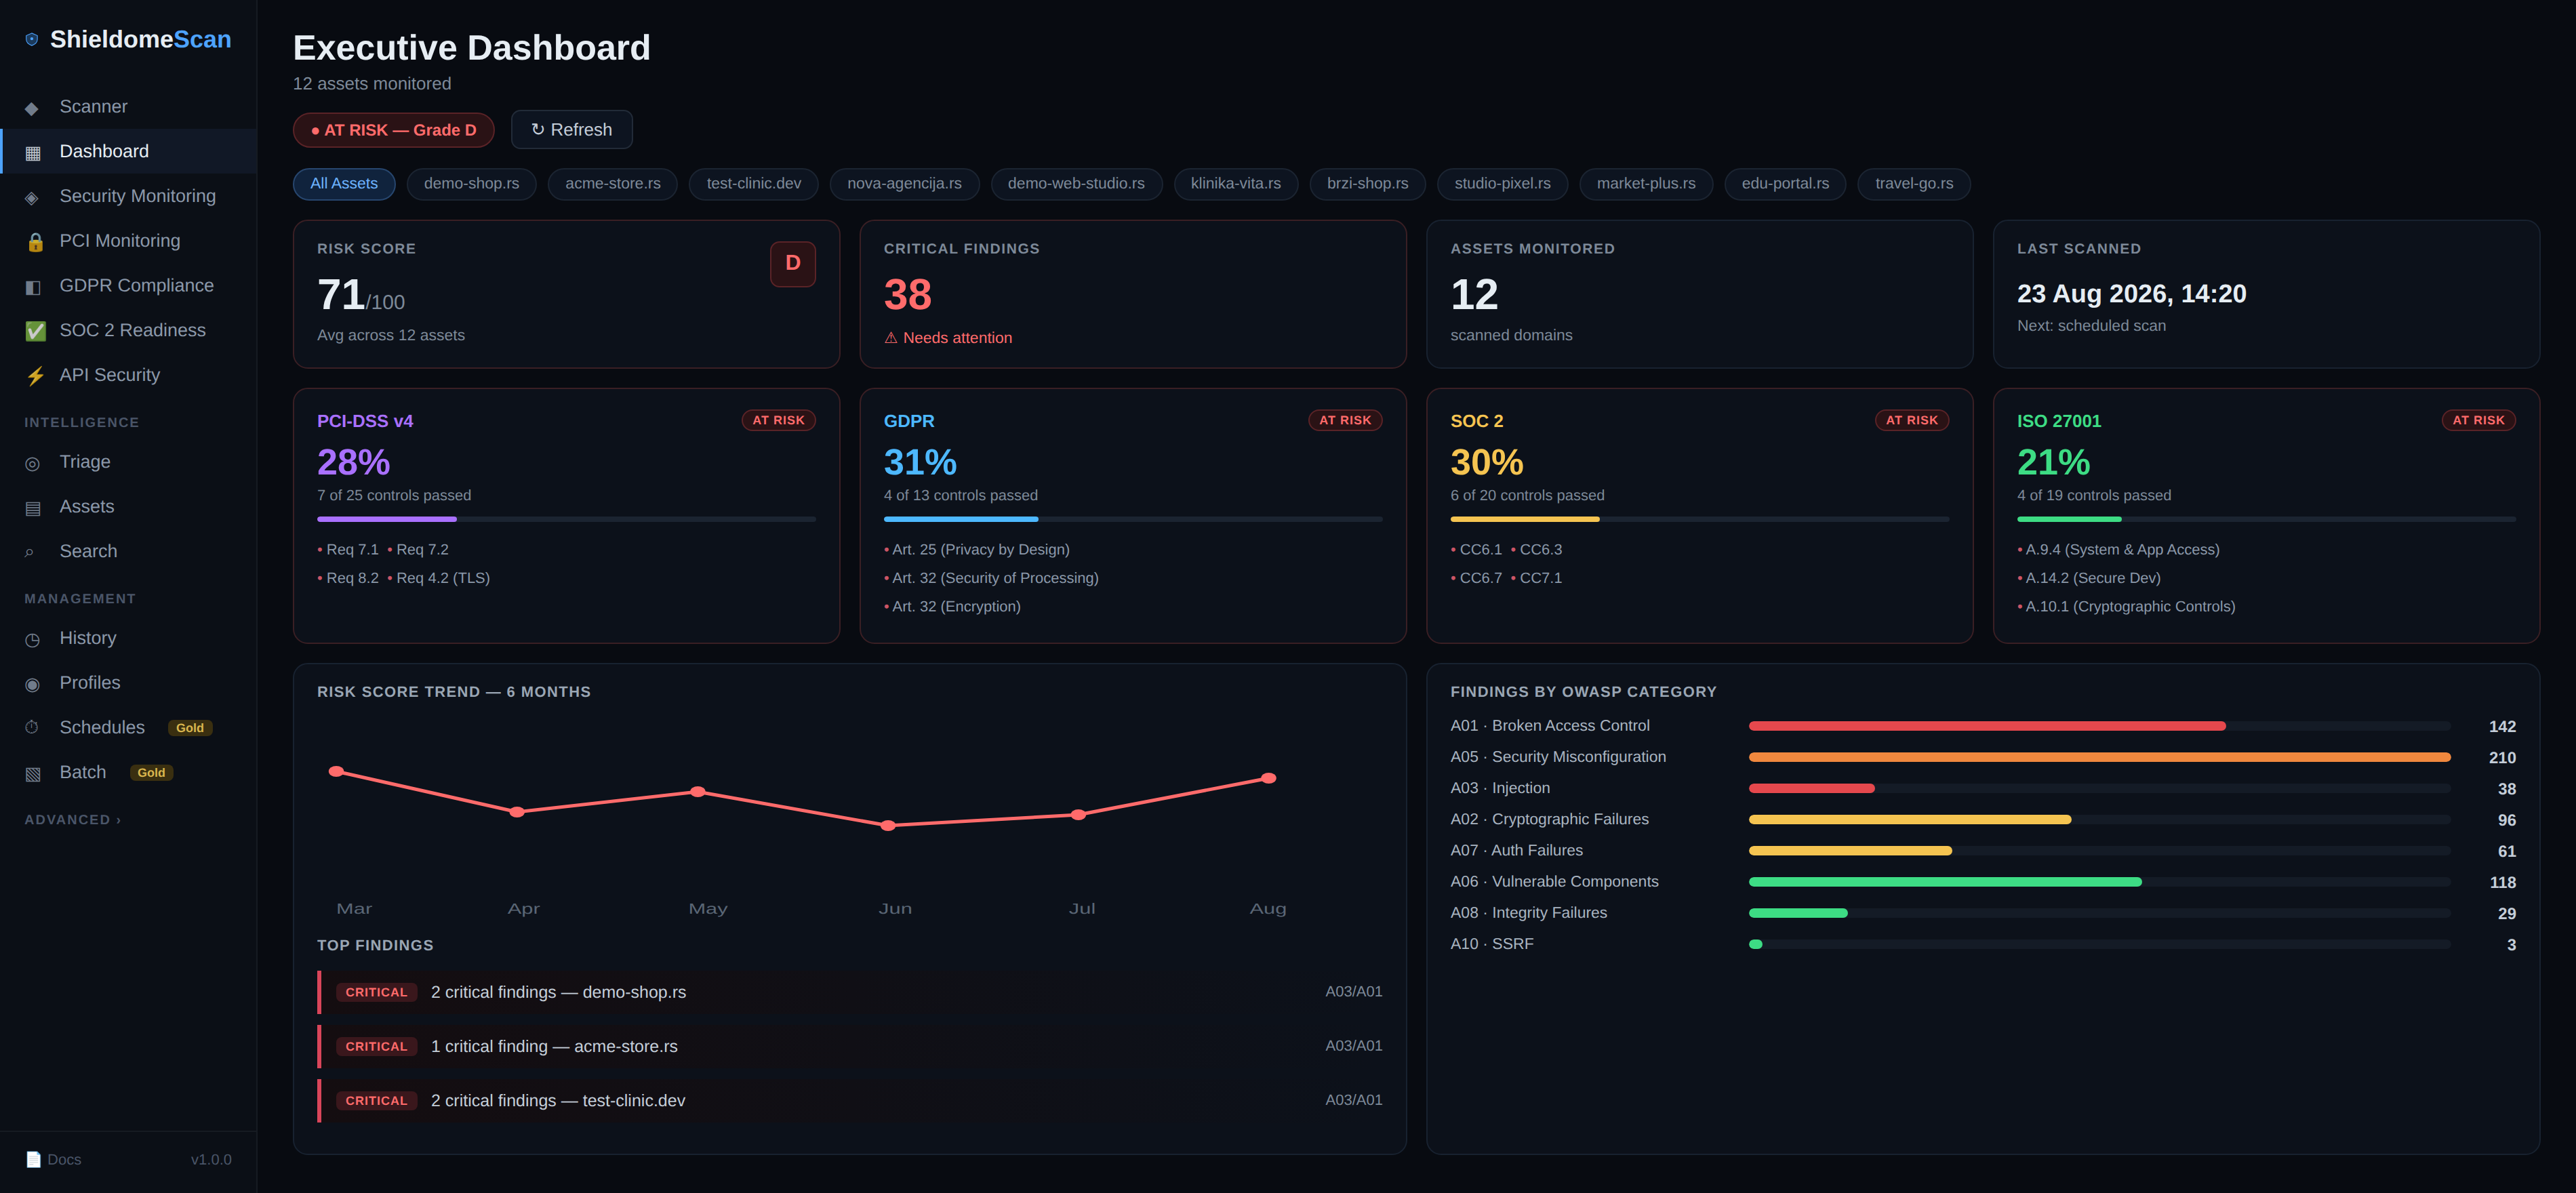The width and height of the screenshot is (2576, 1193).
Task: Filter by demo-web-studio.rs asset
Action: pos(1076,184)
